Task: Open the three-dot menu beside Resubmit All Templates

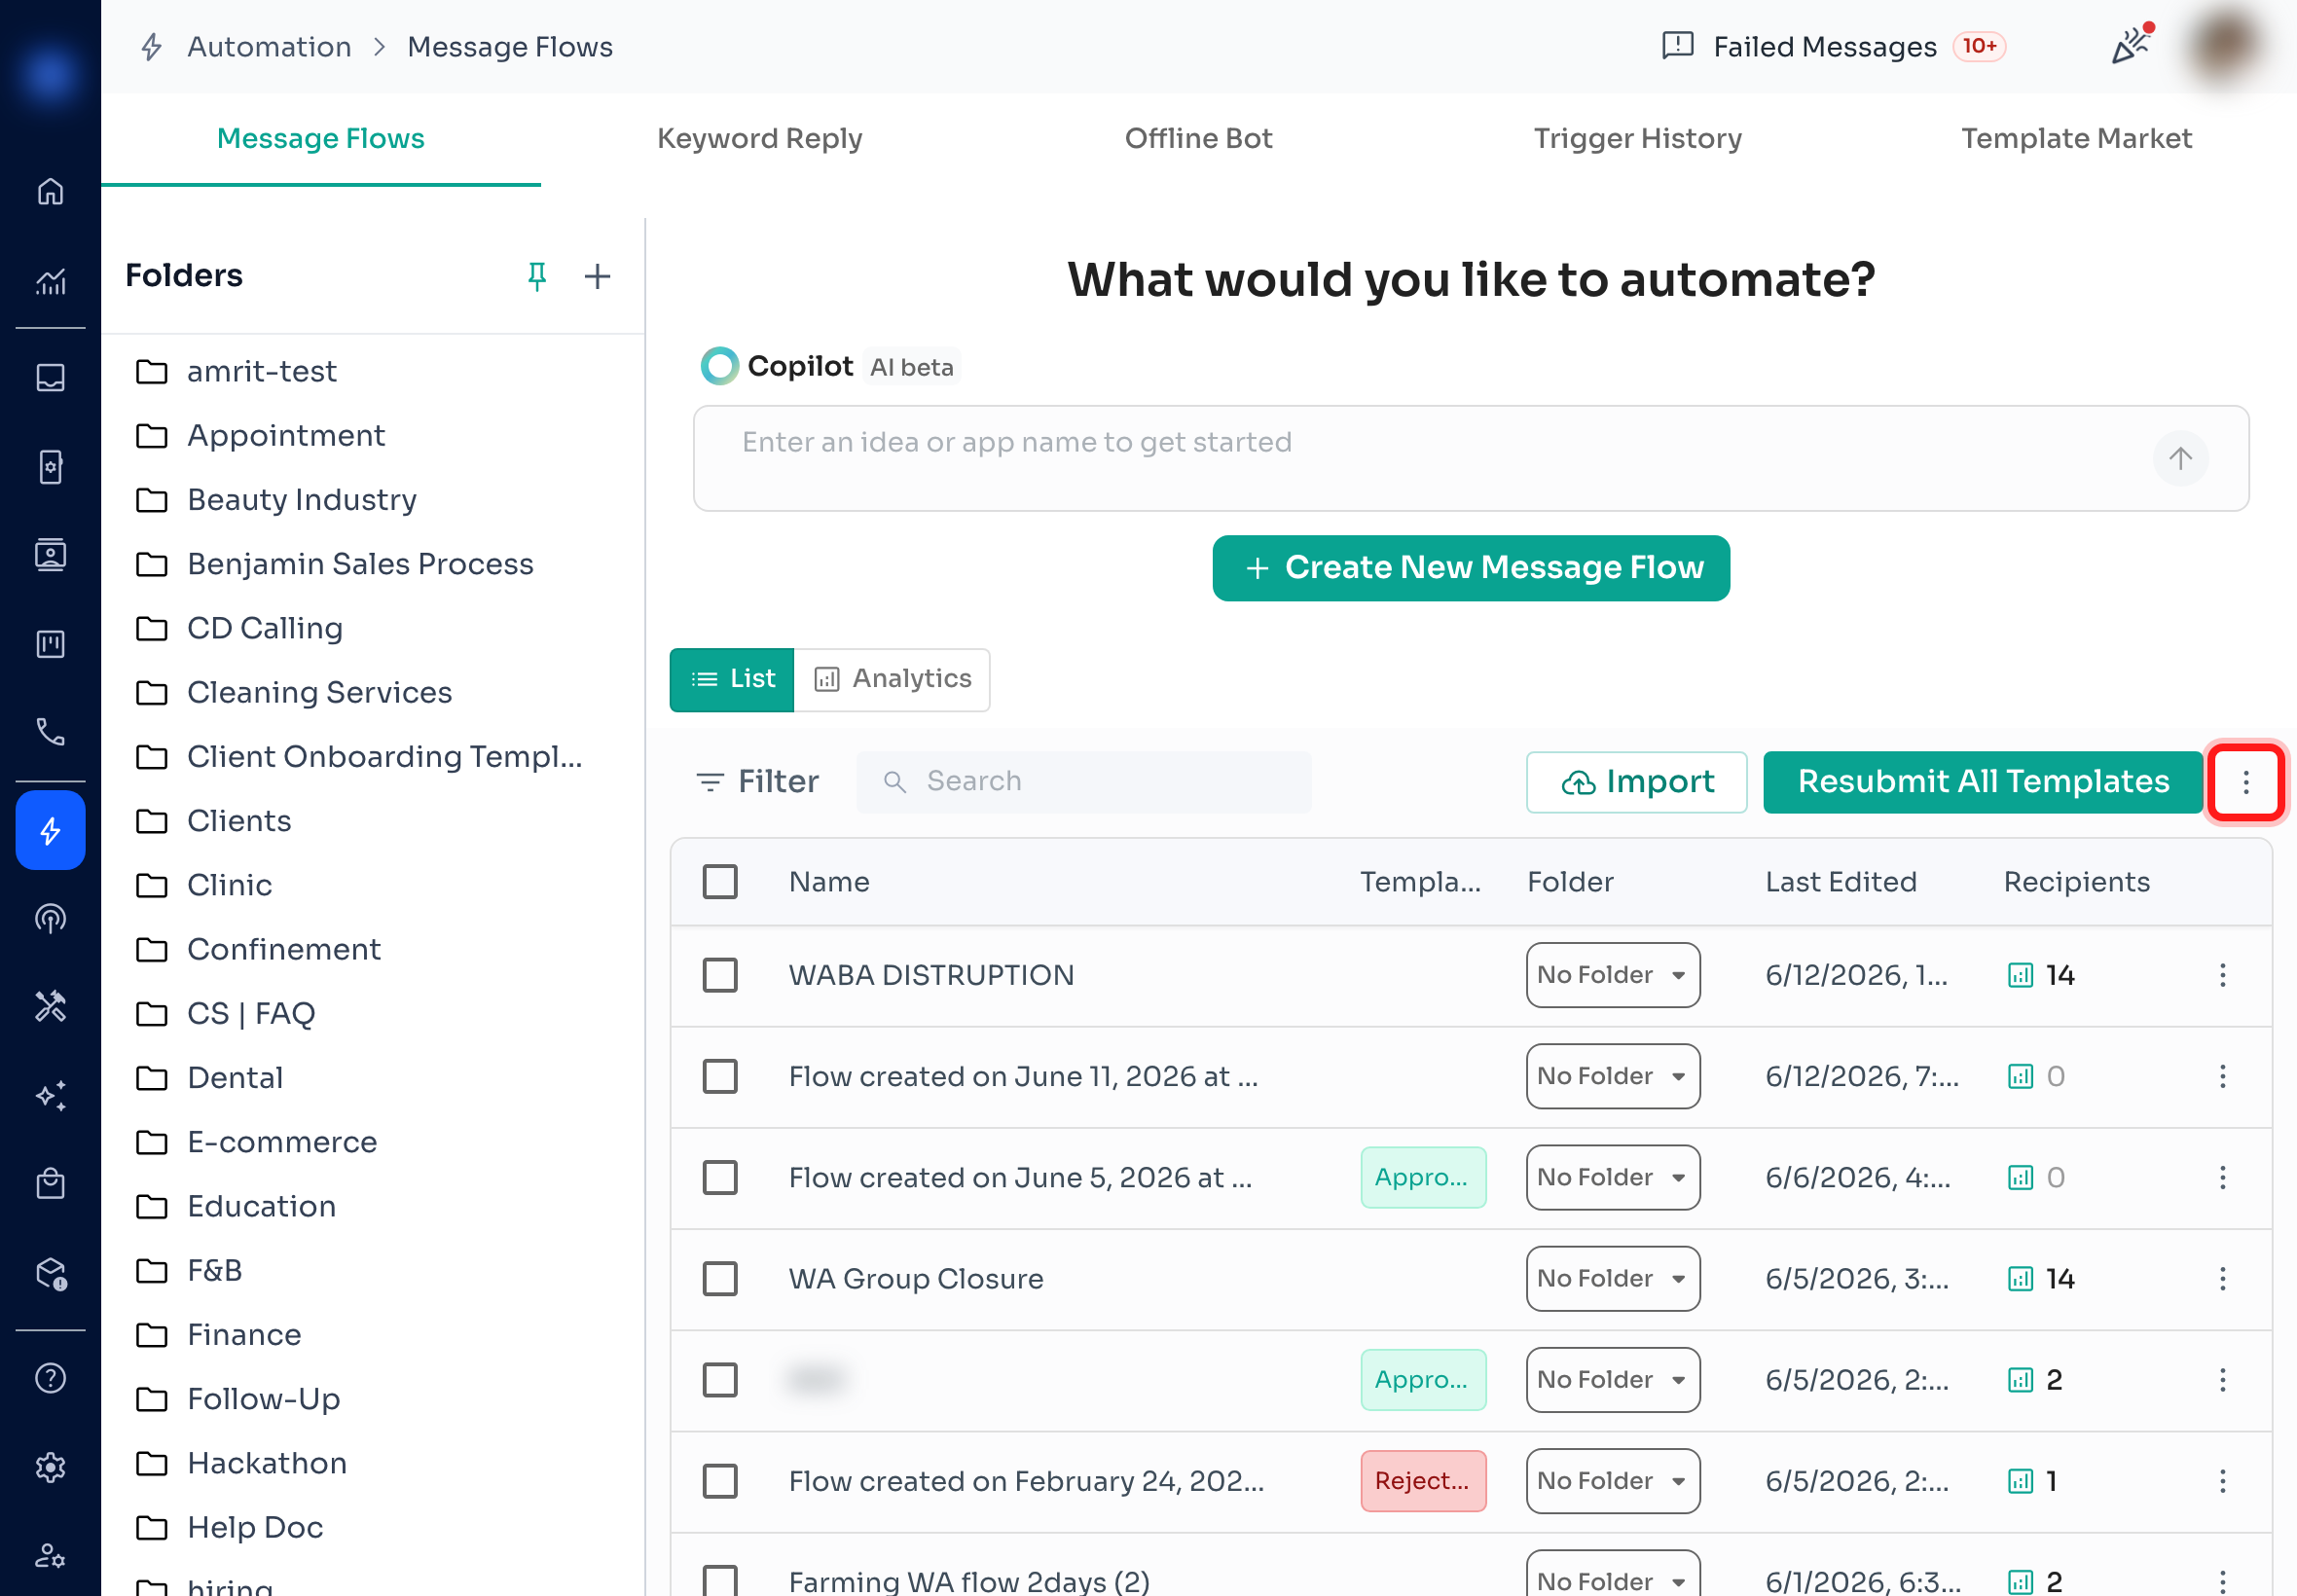Action: coord(2245,782)
